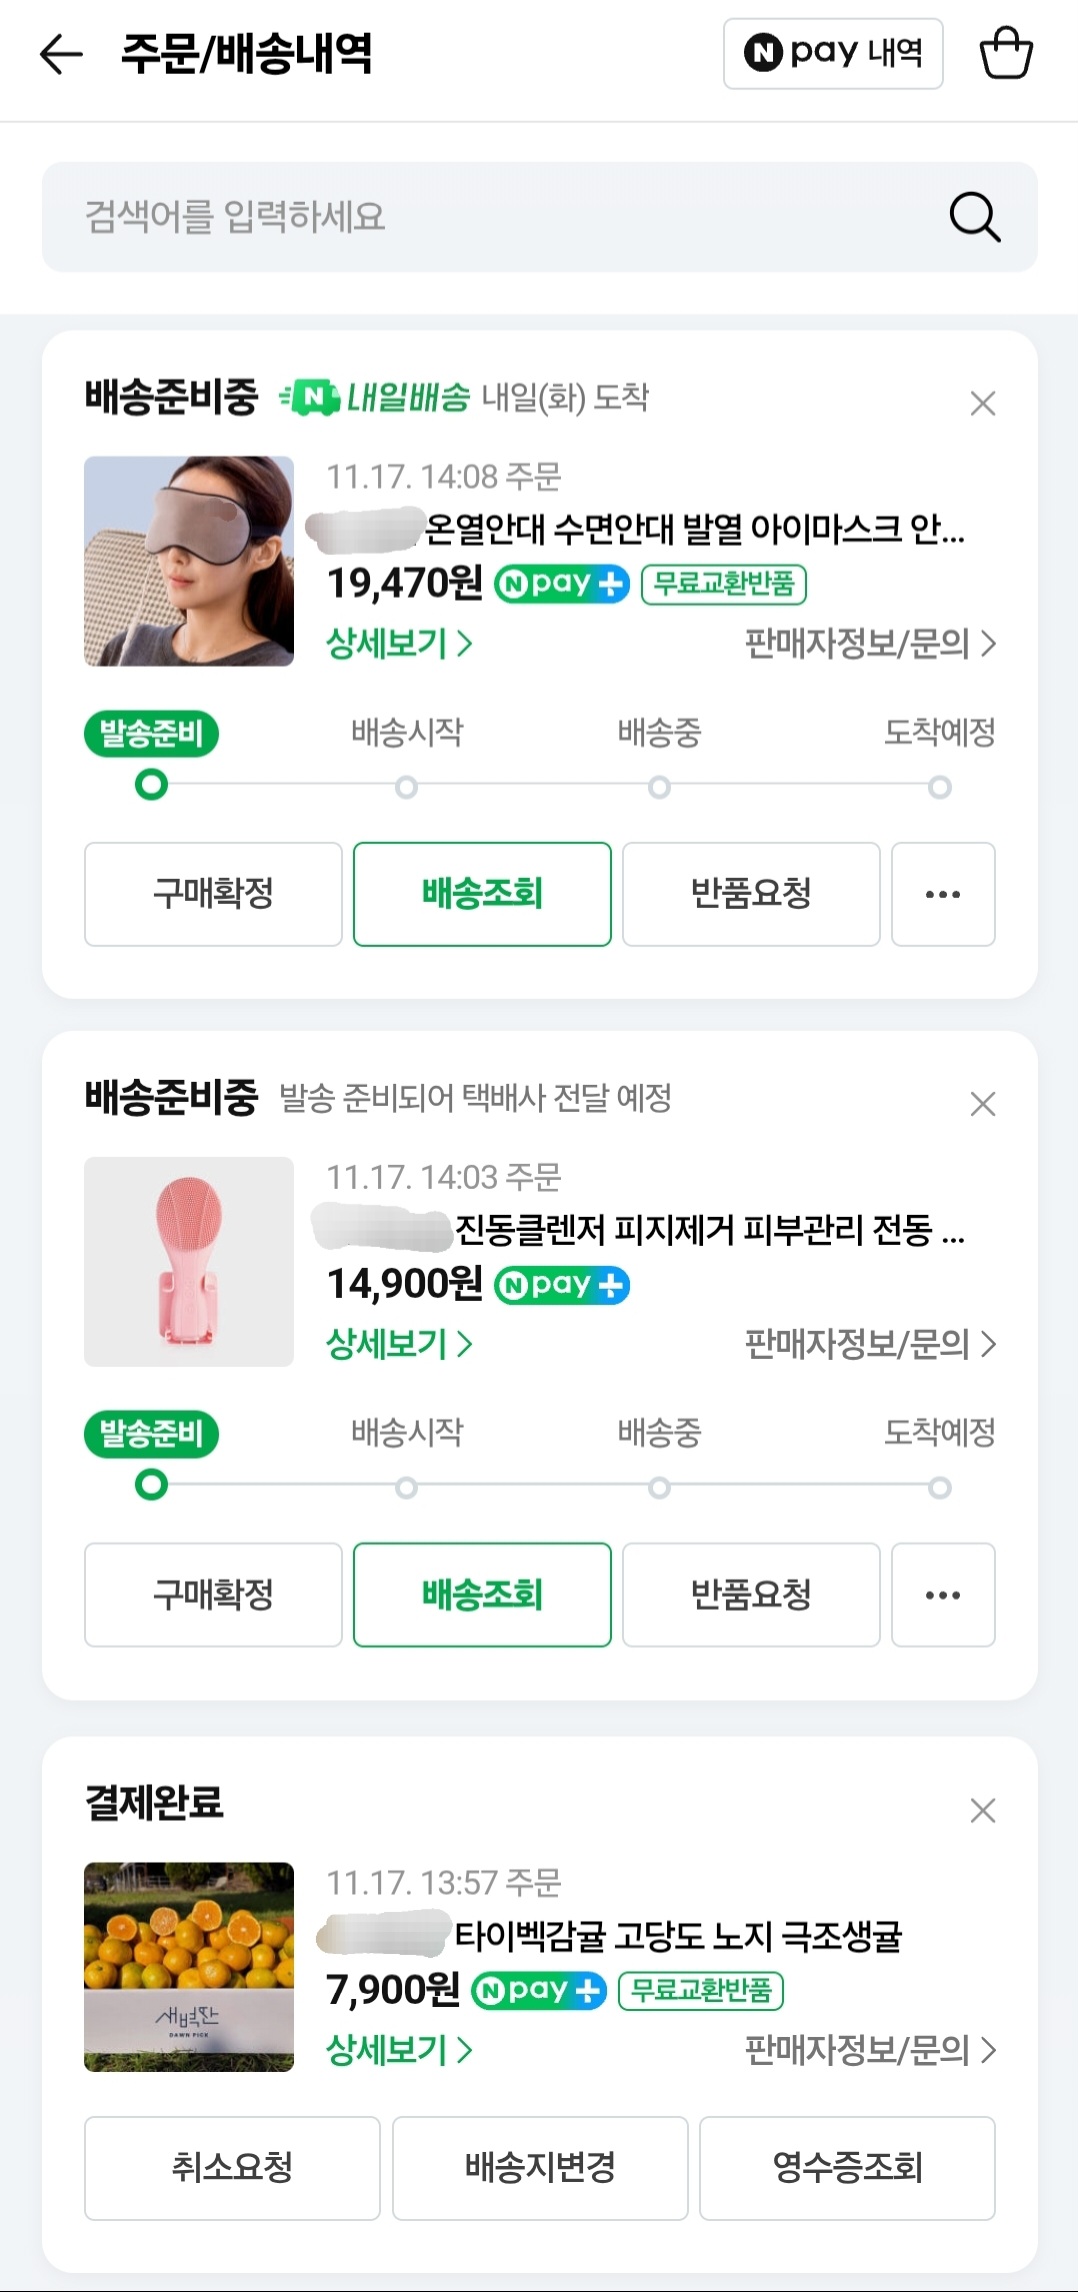
Task: Focus the 검색어를 입력하세요 search field
Action: coord(480,217)
